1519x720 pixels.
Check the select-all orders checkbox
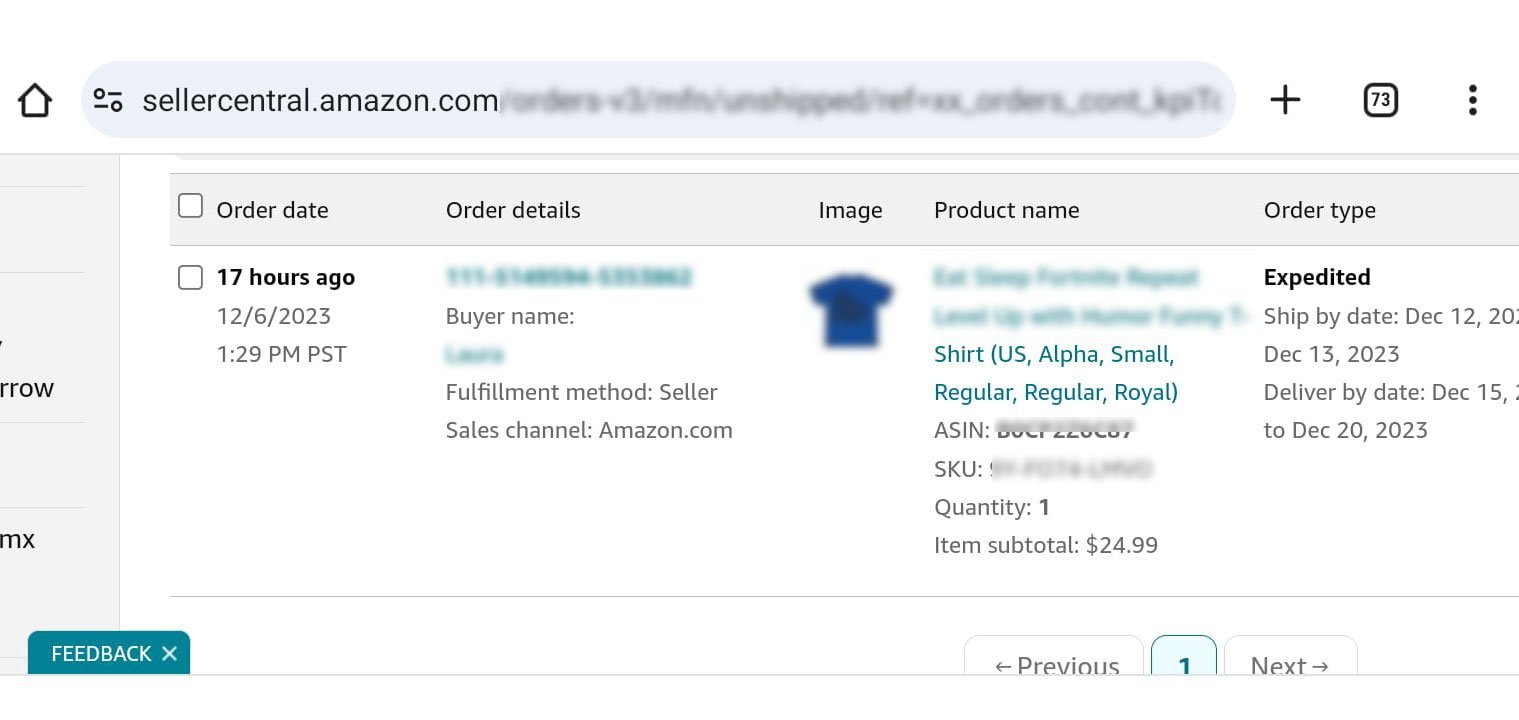(x=190, y=205)
